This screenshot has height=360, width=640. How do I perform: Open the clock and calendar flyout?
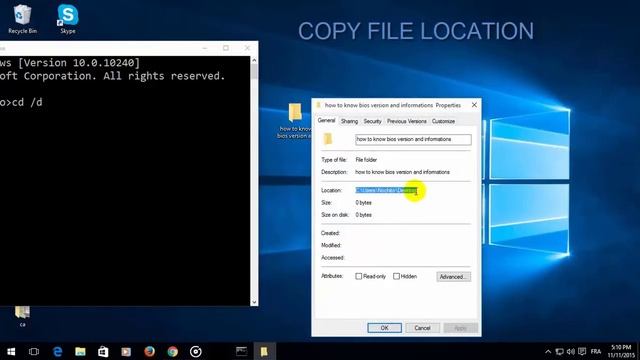[x=621, y=351]
